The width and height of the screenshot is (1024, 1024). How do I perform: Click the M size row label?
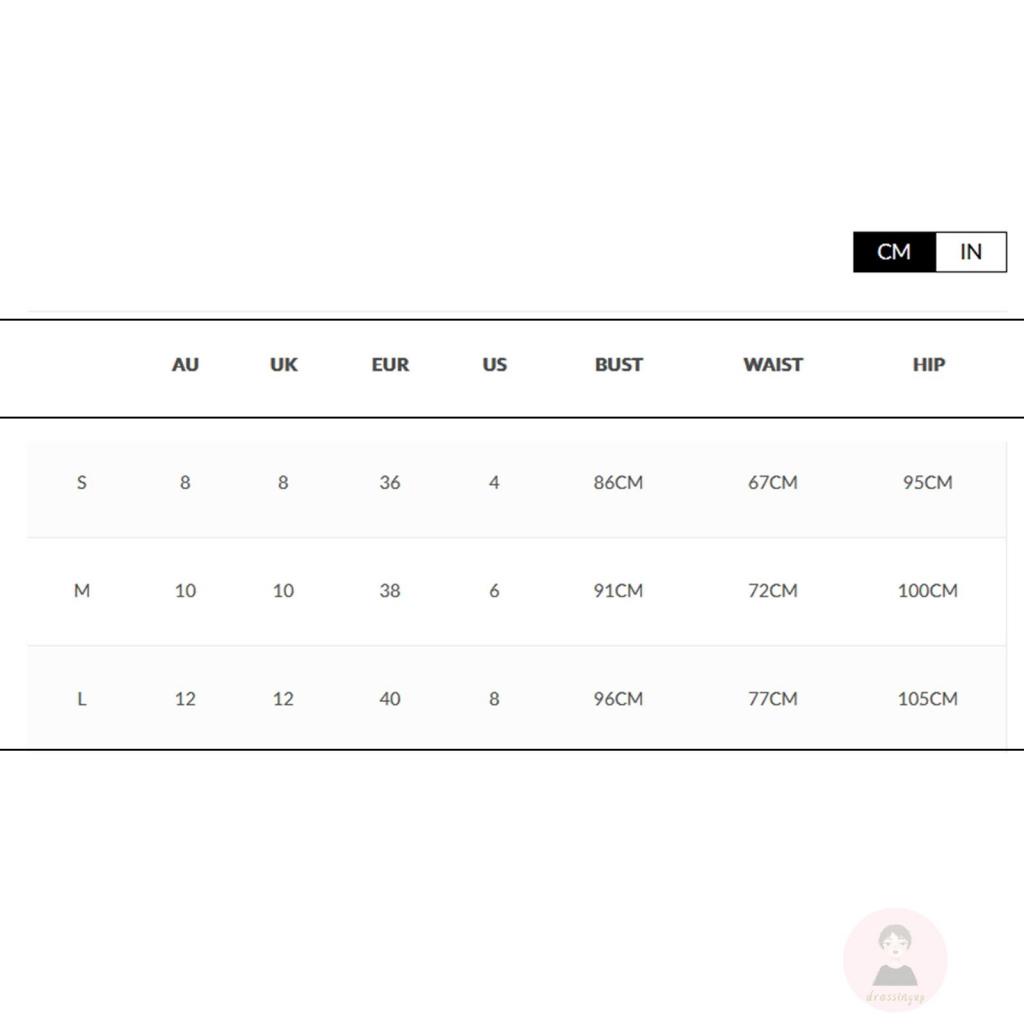82,591
